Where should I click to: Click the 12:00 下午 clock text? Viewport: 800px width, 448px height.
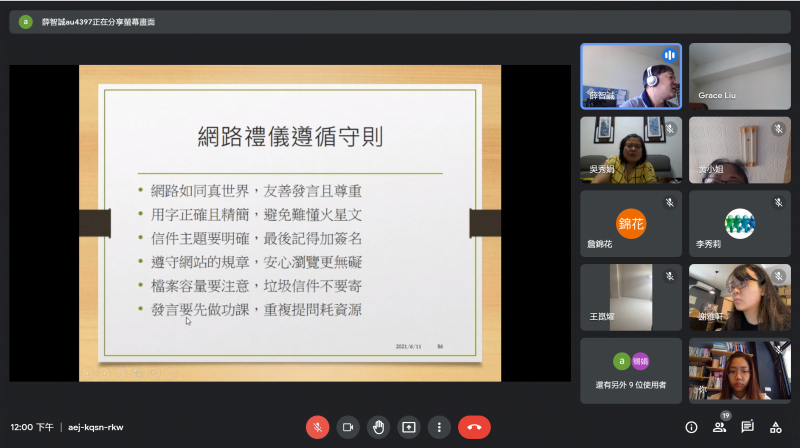click(x=32, y=427)
